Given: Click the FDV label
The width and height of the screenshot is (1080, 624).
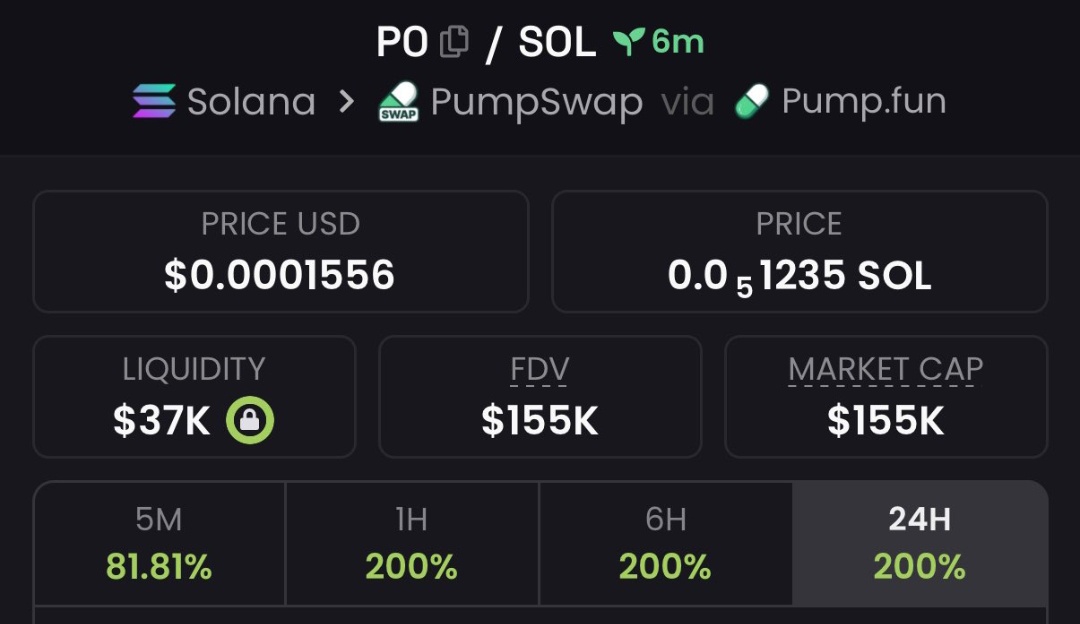Looking at the screenshot, I should click(x=540, y=370).
